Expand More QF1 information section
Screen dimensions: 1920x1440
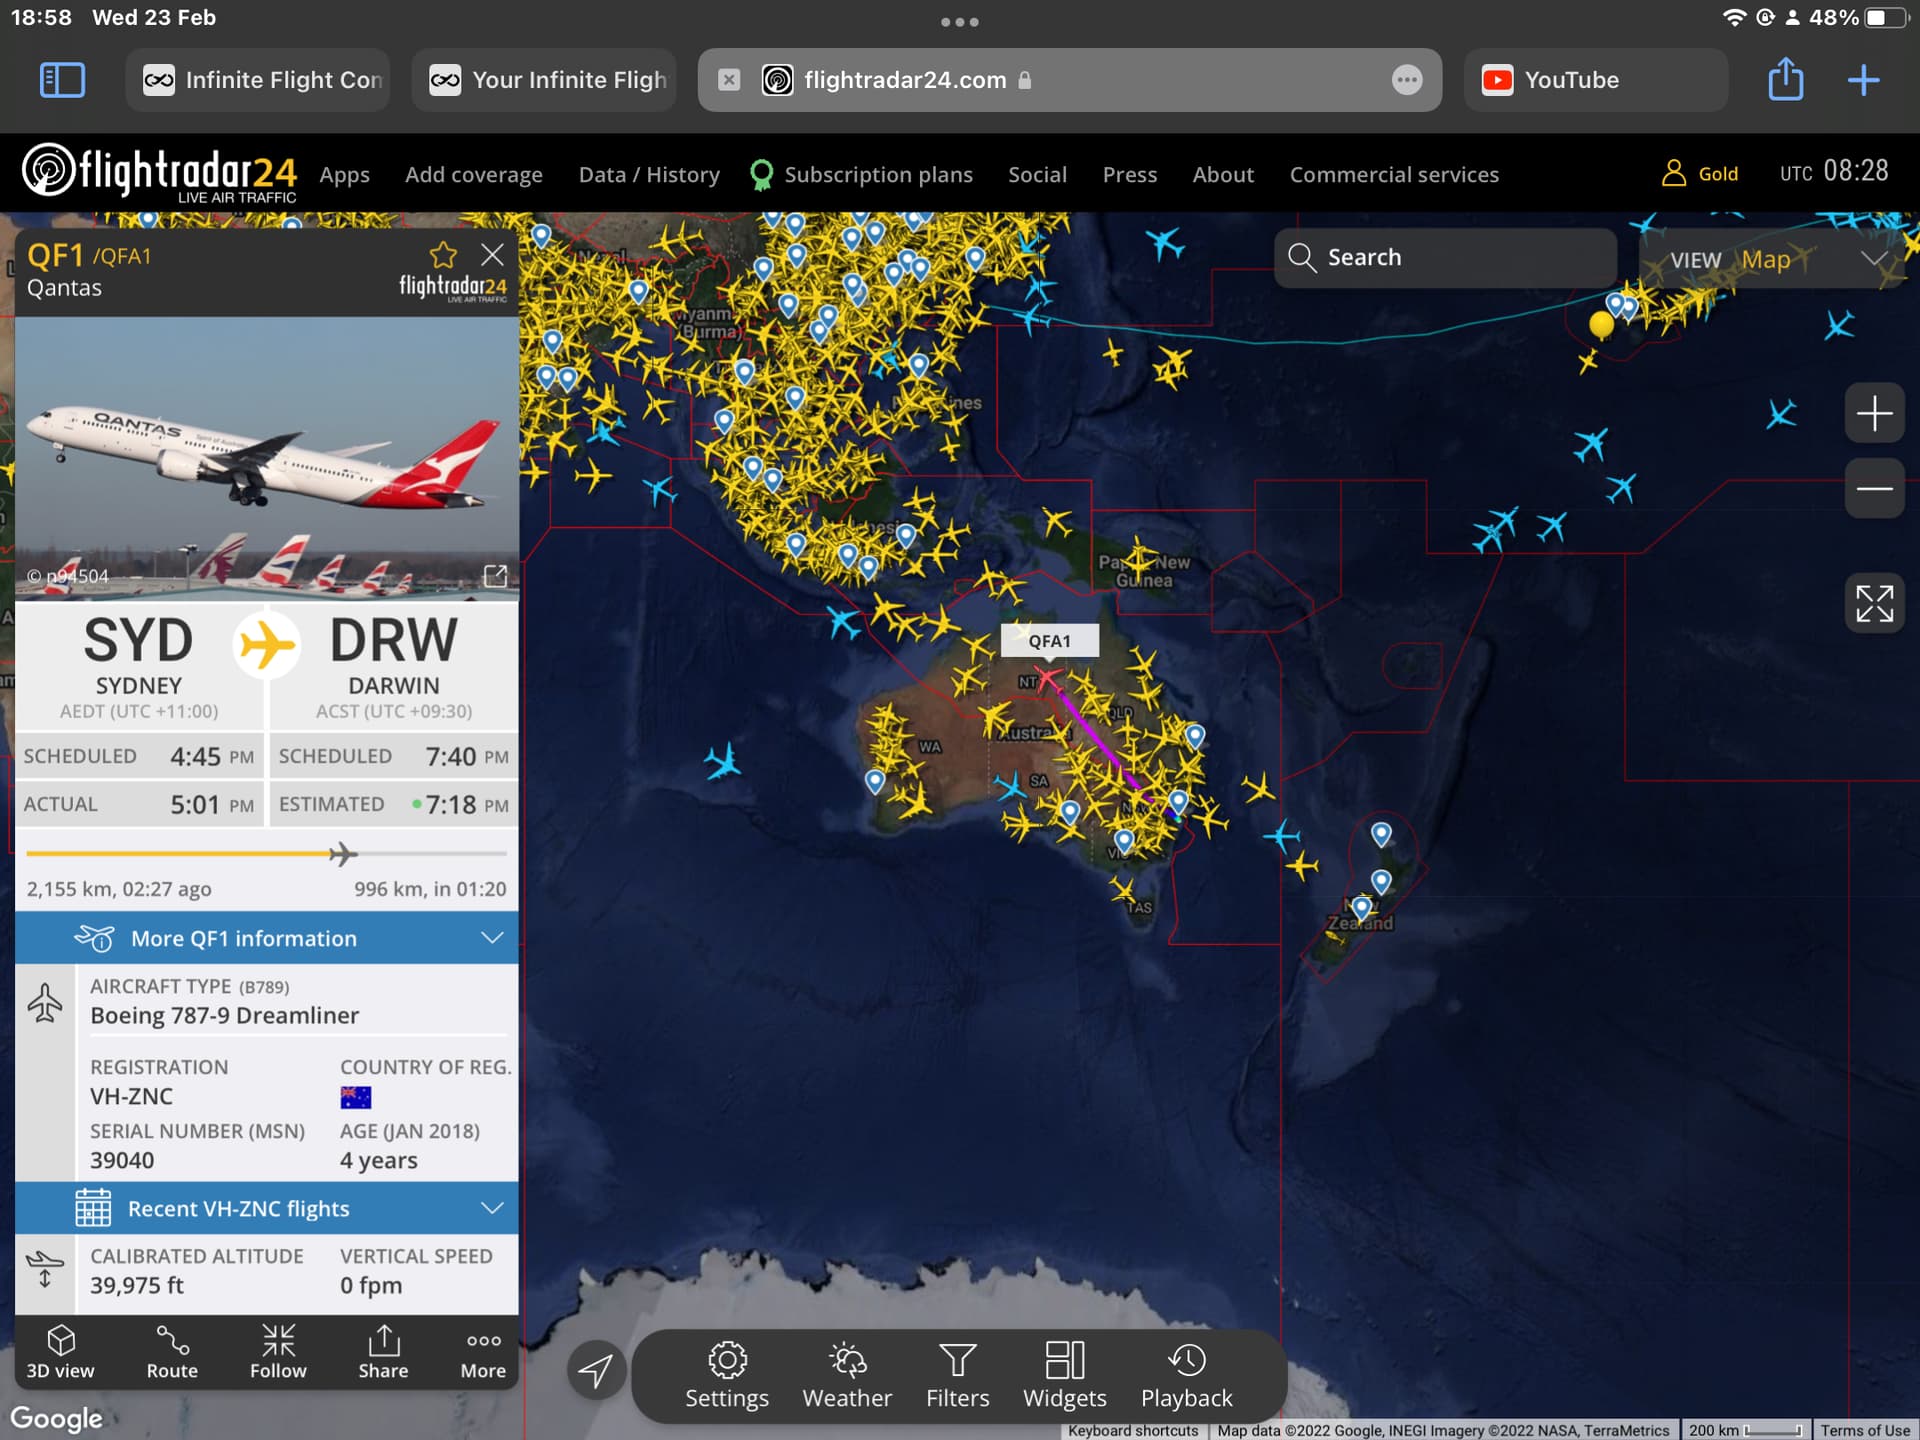tap(267, 938)
